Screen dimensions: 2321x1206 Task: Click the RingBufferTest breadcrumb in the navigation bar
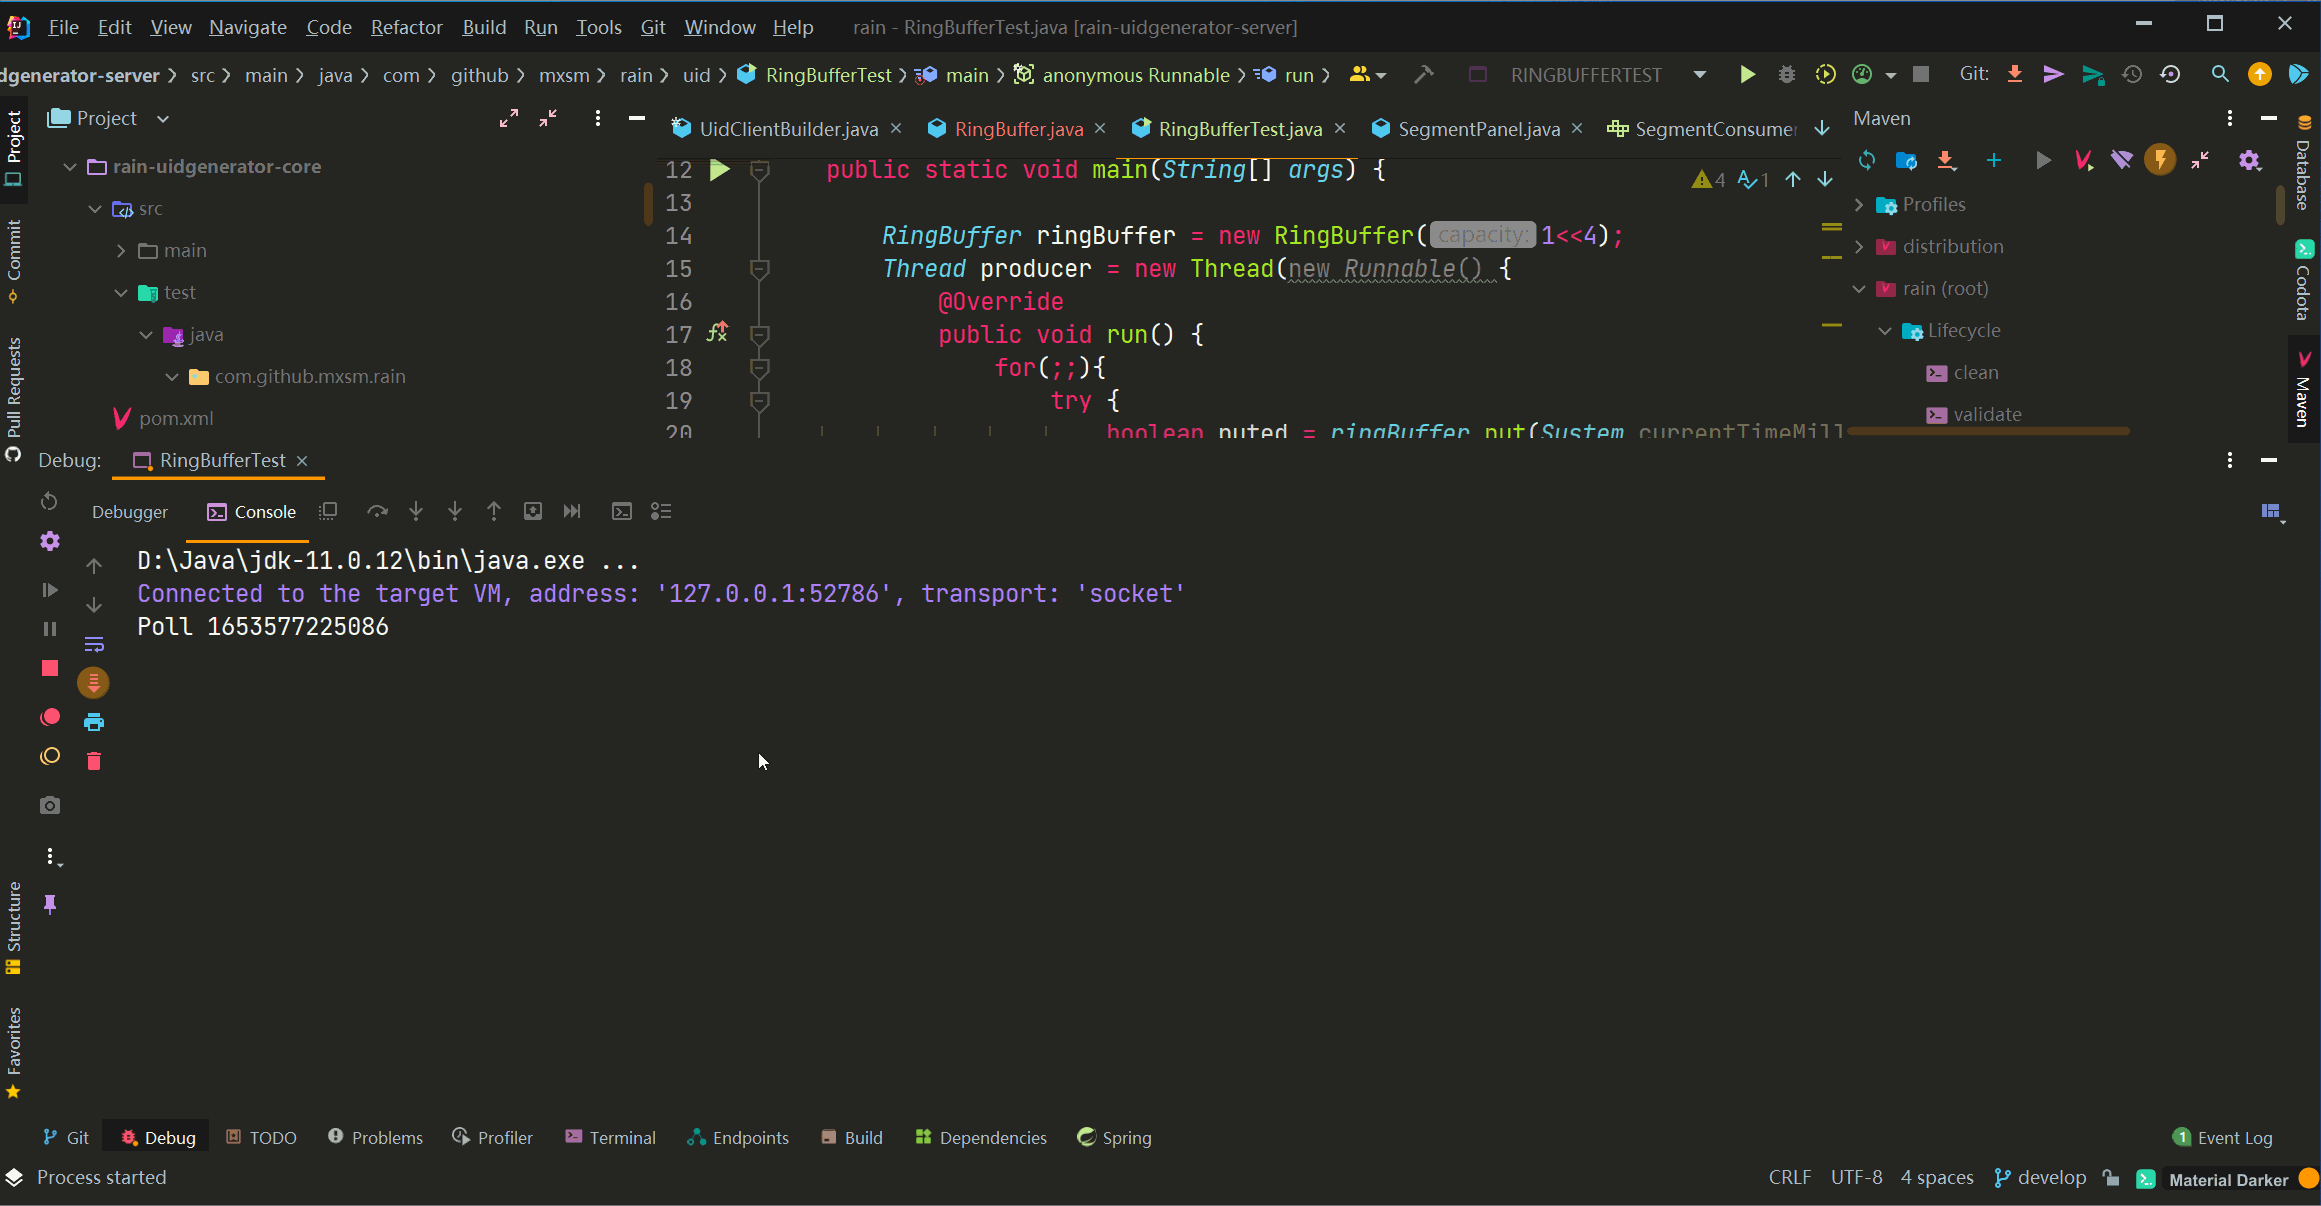(x=828, y=74)
